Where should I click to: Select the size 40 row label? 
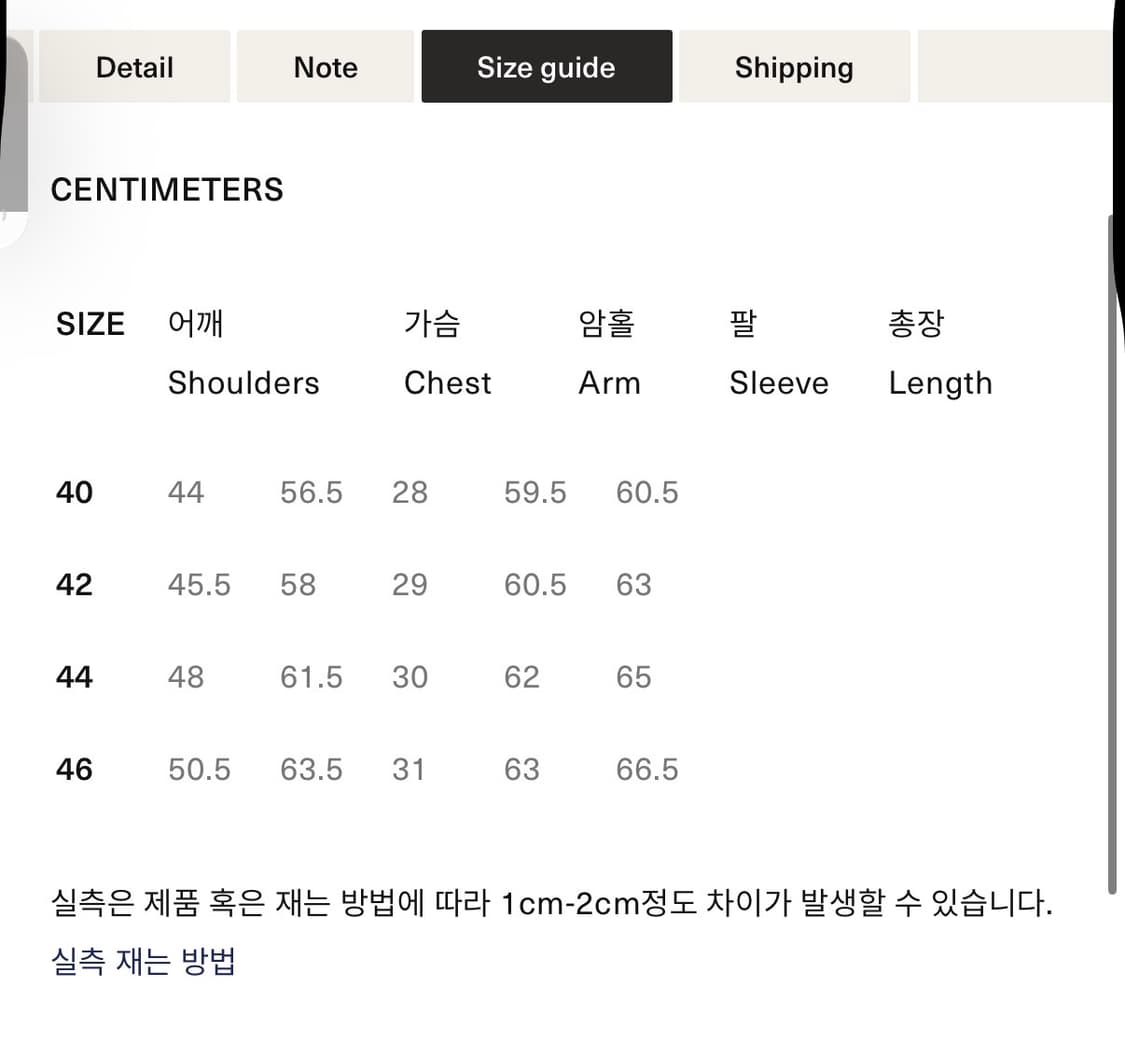[x=73, y=492]
